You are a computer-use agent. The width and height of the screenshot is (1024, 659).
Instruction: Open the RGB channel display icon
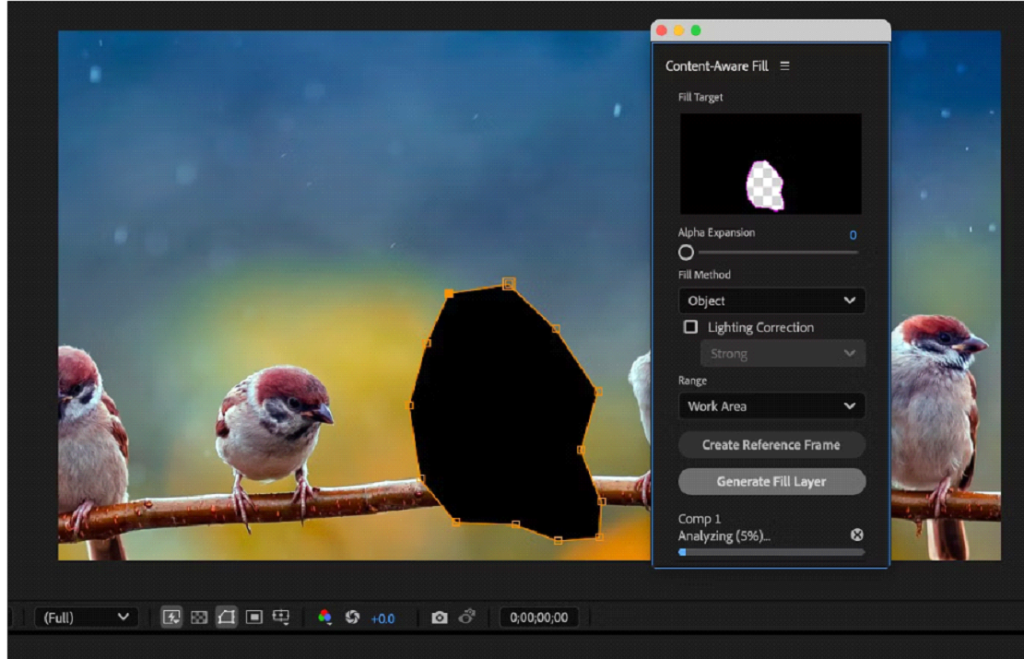click(325, 617)
